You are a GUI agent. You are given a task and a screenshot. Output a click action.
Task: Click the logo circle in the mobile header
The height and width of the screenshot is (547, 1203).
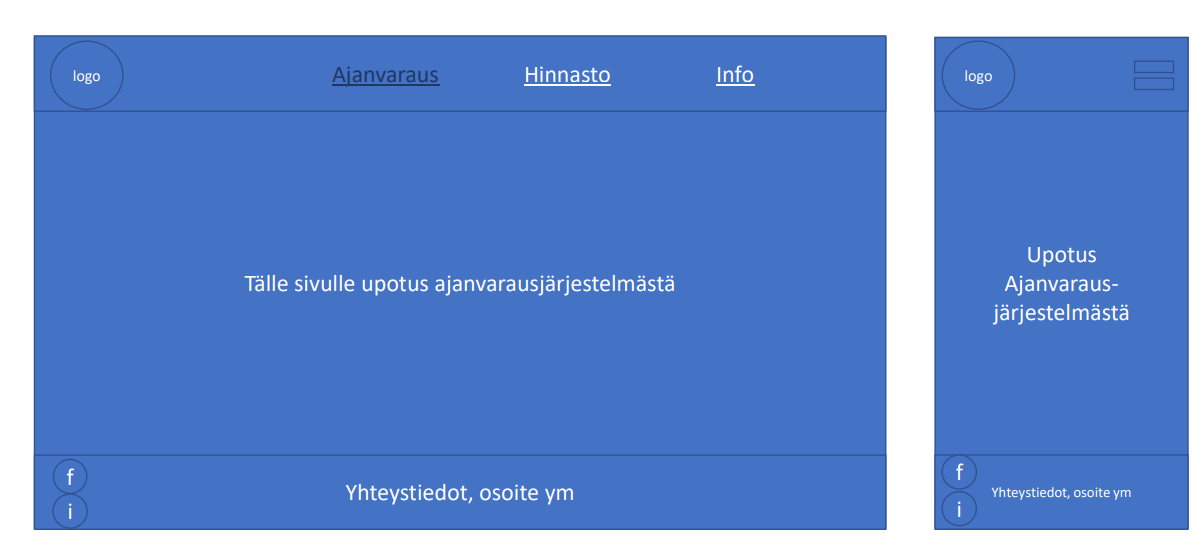pos(978,75)
